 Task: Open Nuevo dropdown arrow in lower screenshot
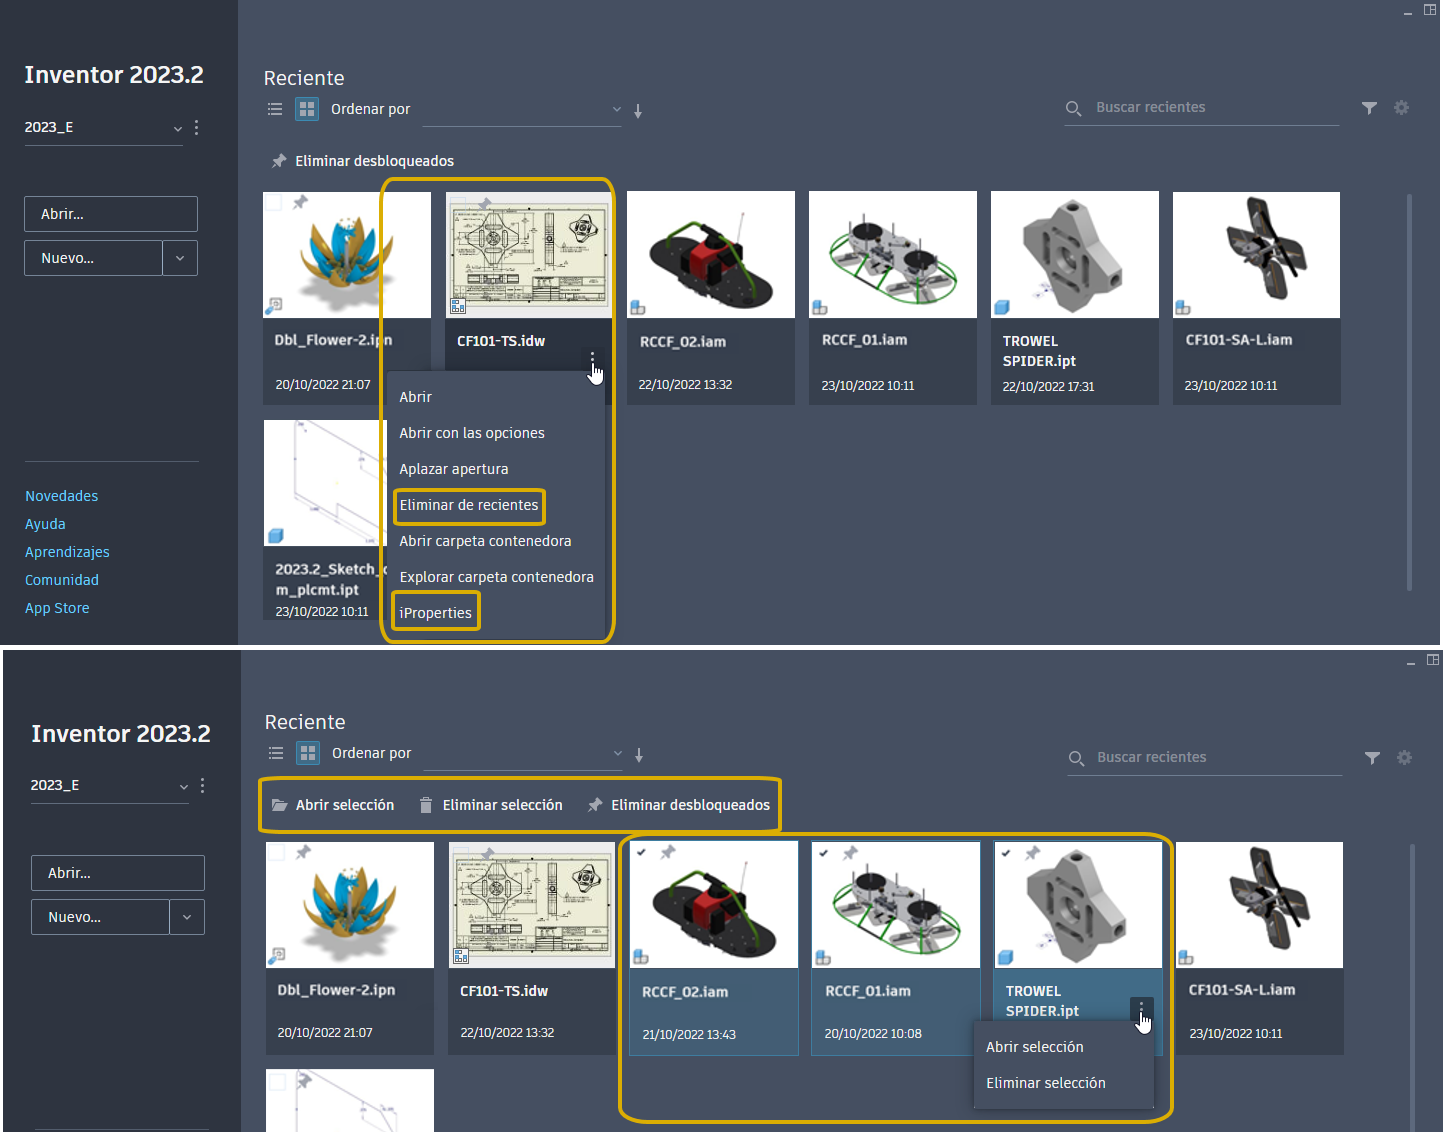pyautogui.click(x=187, y=917)
